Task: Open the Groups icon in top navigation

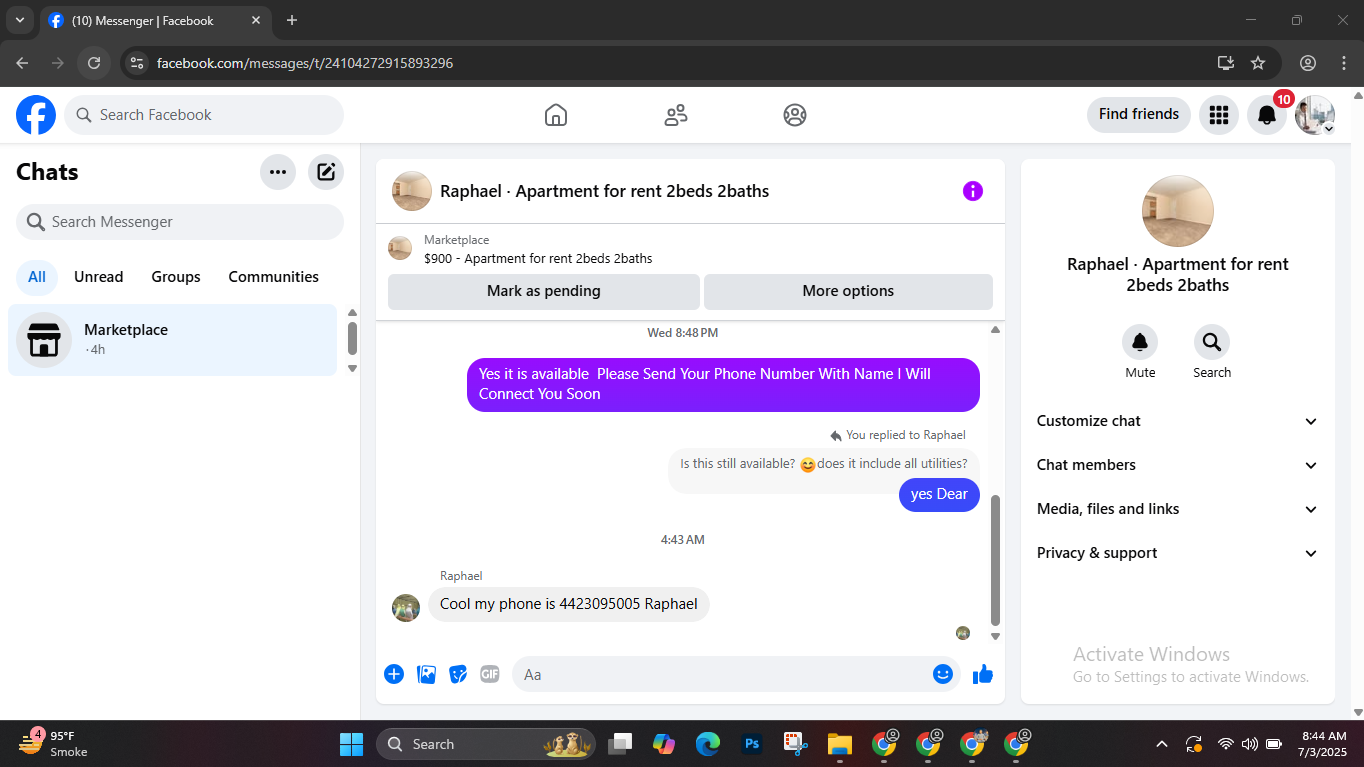Action: [795, 115]
